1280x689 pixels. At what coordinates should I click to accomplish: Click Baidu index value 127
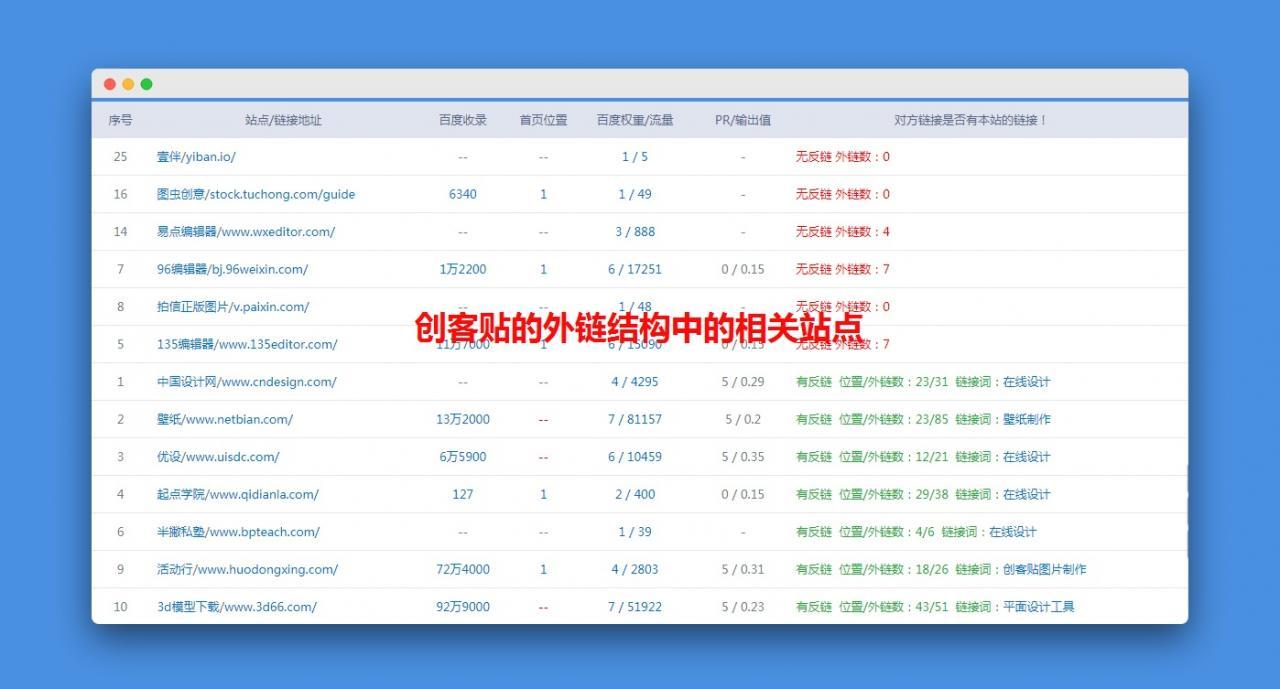coord(463,494)
